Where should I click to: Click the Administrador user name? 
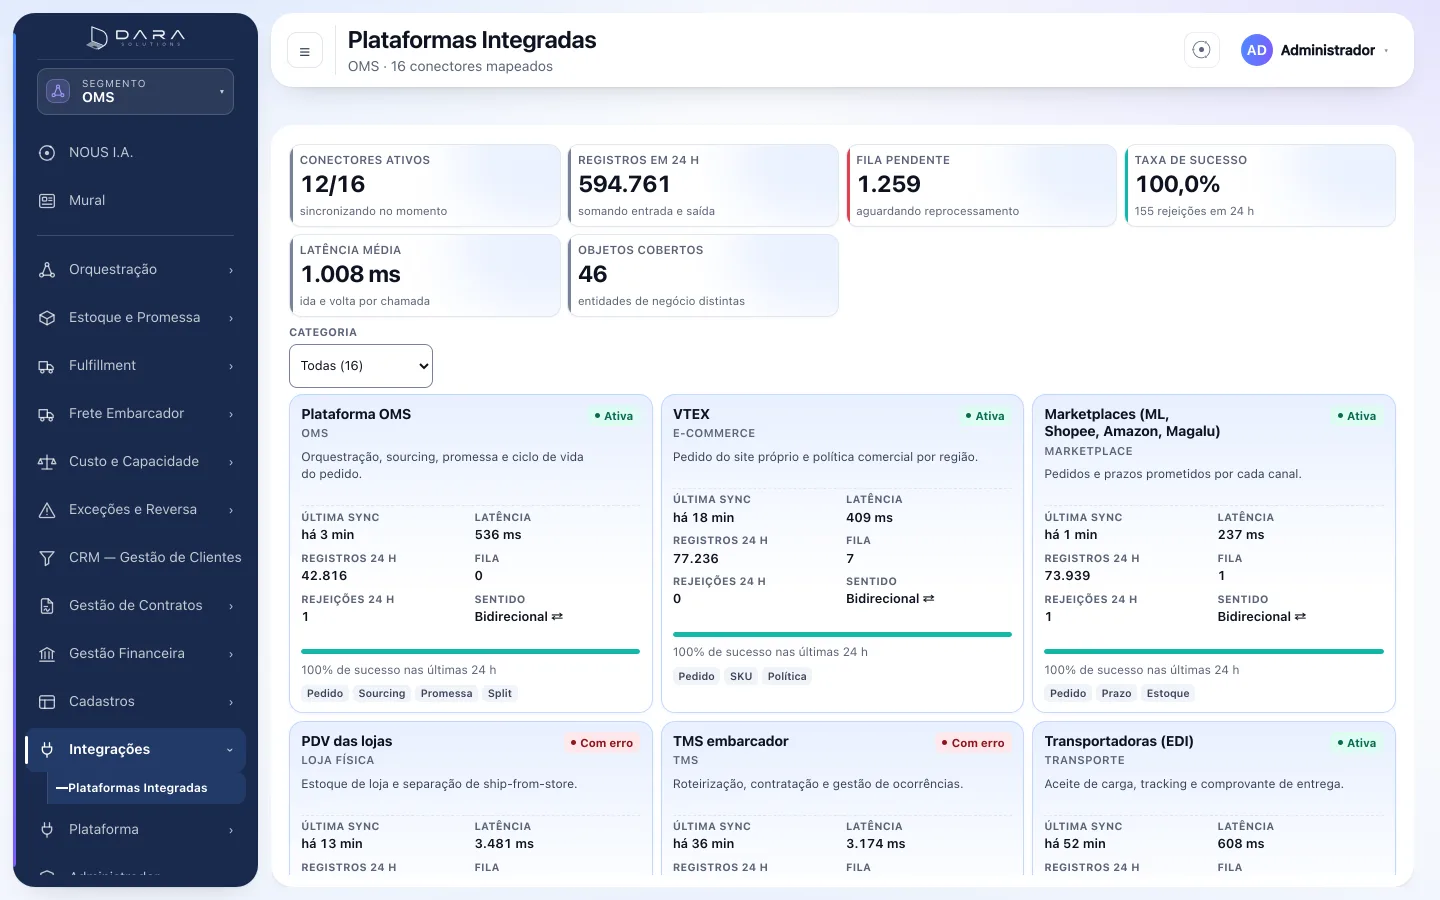click(1328, 50)
